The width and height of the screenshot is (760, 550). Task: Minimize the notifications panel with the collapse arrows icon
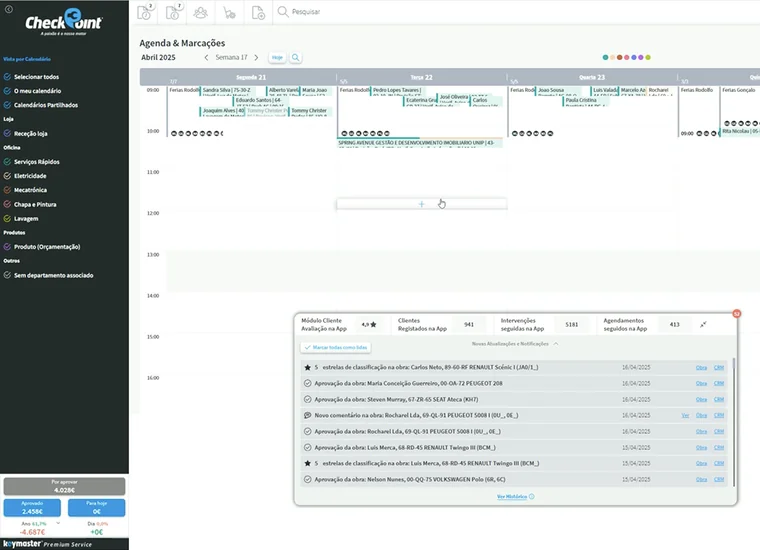(703, 324)
